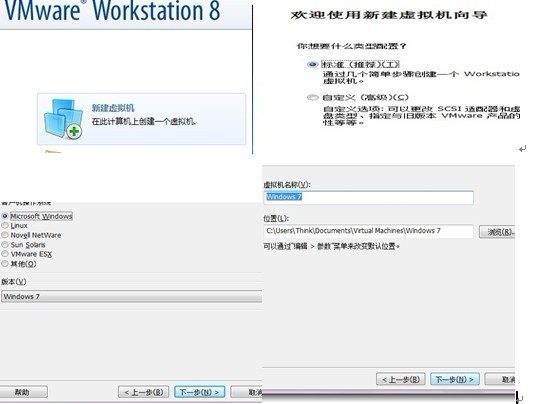Click 下一步(N) in VM name dialog
This screenshot has width=534, height=404.
(455, 379)
